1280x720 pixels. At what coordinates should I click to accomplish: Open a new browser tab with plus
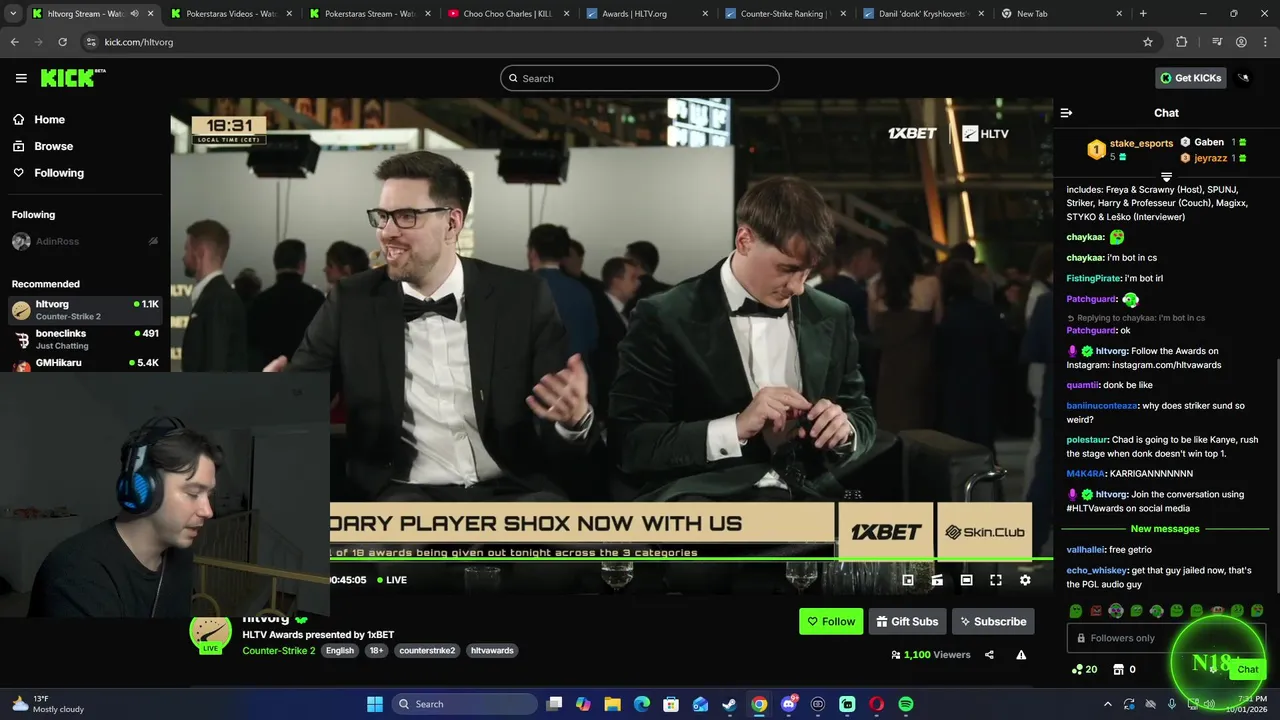1143,14
